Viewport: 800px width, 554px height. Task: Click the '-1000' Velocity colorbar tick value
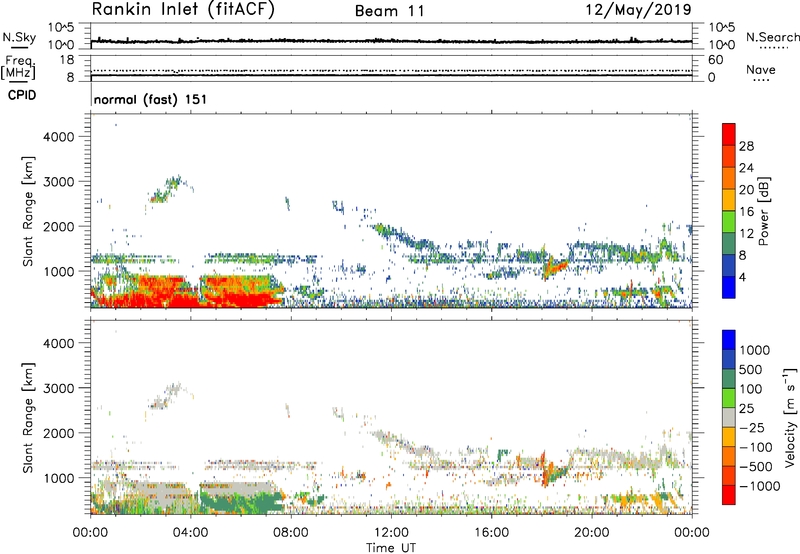coord(760,486)
